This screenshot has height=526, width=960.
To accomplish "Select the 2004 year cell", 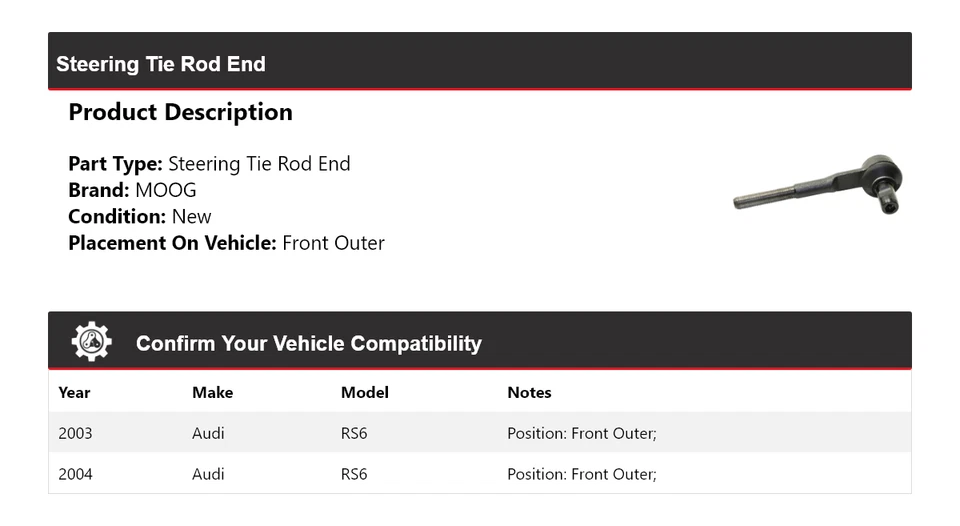I will (x=75, y=474).
